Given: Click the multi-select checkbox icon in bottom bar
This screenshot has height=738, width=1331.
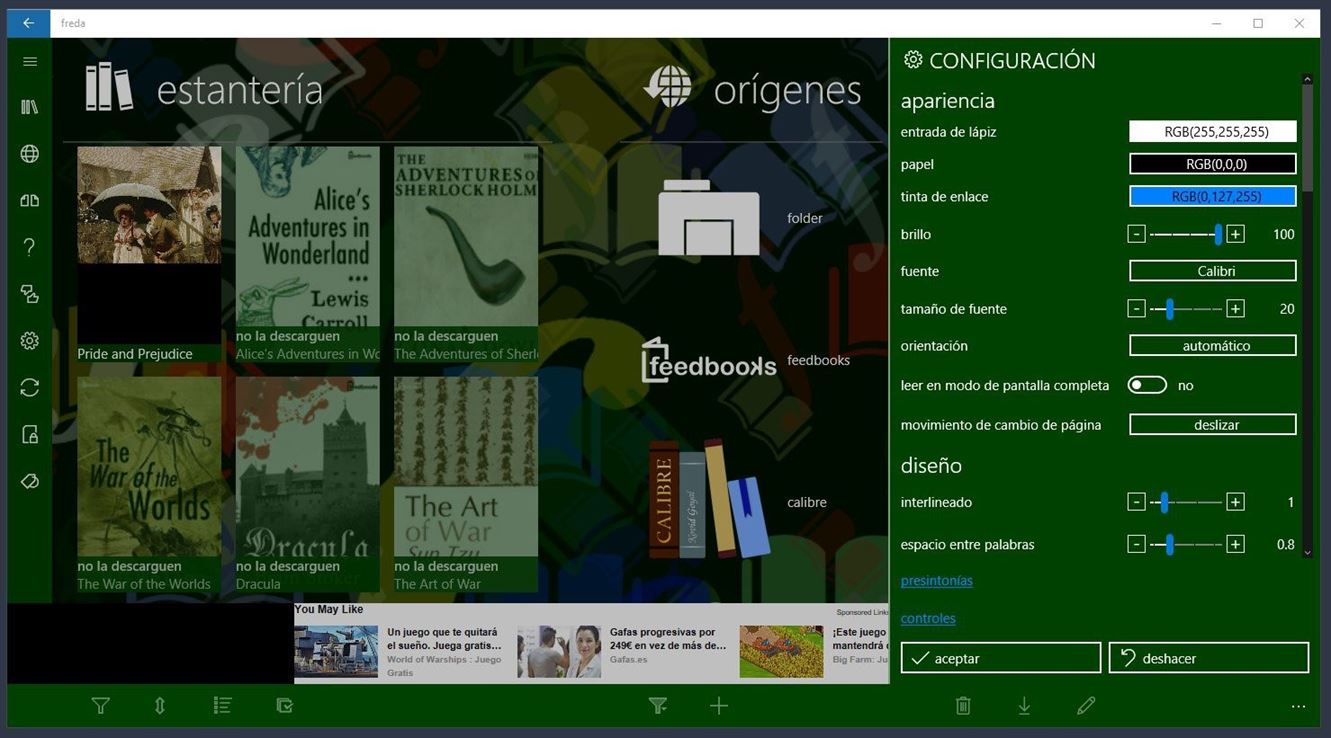Looking at the screenshot, I should point(284,706).
